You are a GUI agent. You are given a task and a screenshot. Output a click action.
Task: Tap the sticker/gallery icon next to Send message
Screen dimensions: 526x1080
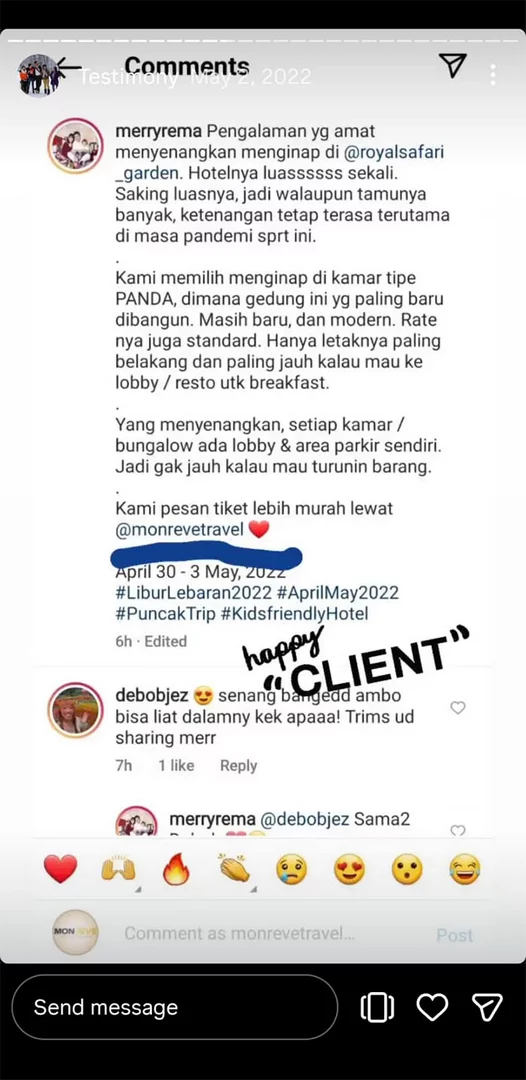click(377, 1008)
